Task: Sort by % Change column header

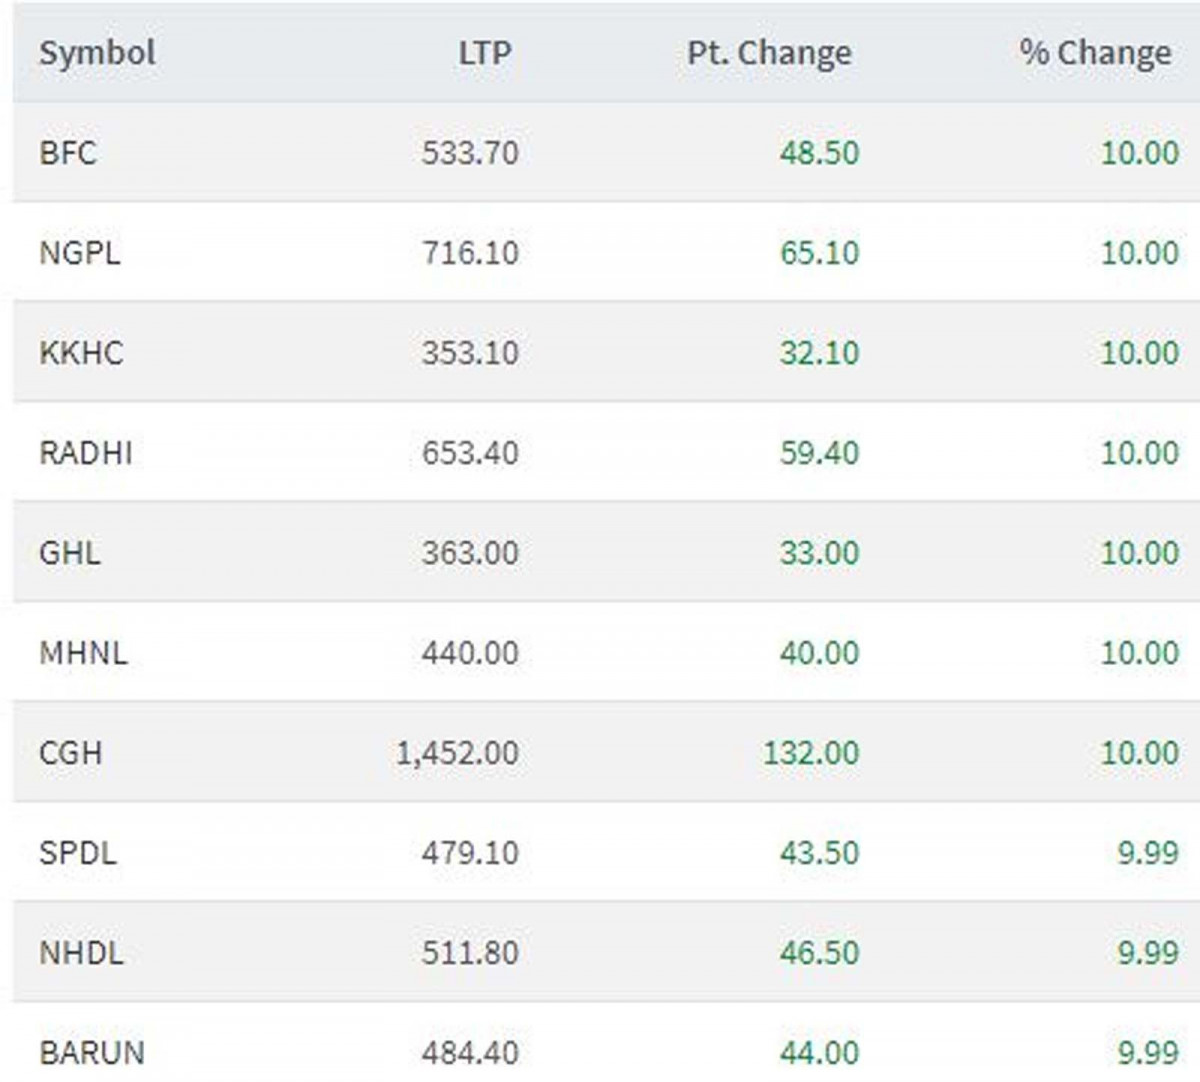Action: click(1095, 52)
